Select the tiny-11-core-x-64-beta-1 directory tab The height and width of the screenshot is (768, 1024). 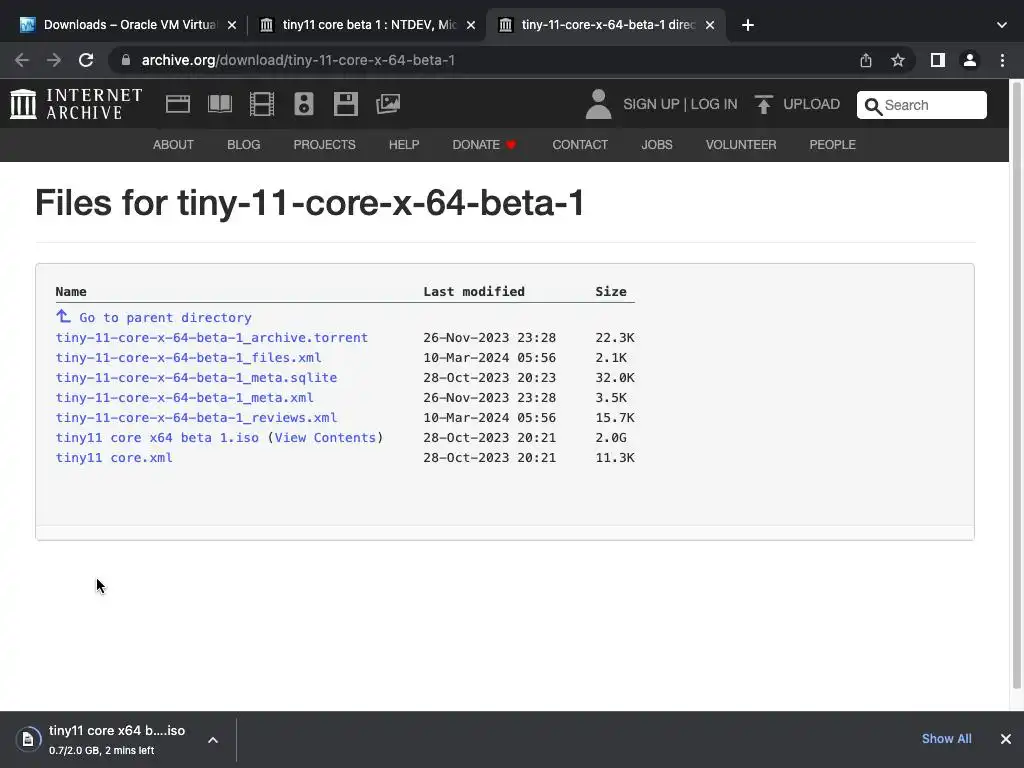[607, 25]
